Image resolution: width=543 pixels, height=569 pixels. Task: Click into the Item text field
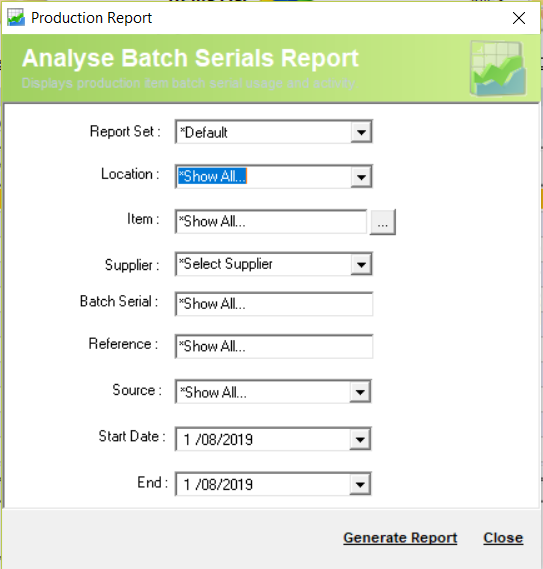tap(271, 222)
